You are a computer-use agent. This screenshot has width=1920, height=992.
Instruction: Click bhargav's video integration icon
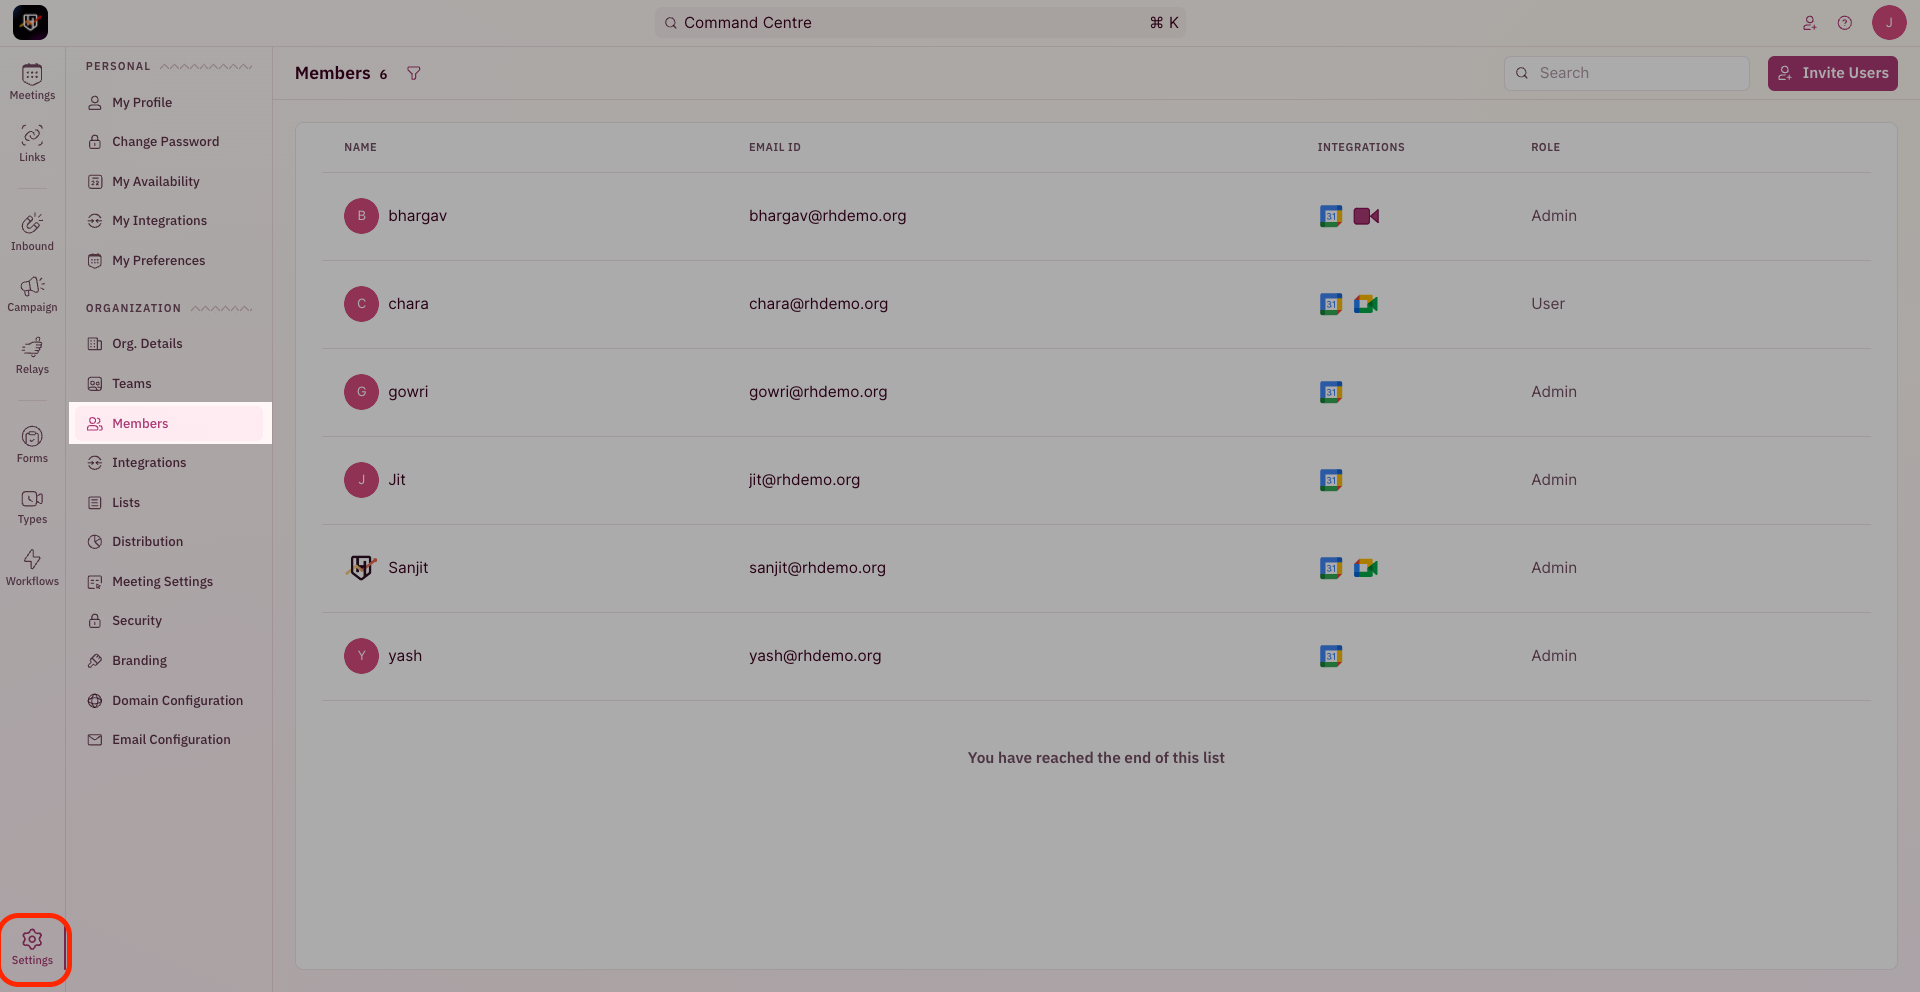[1366, 216]
